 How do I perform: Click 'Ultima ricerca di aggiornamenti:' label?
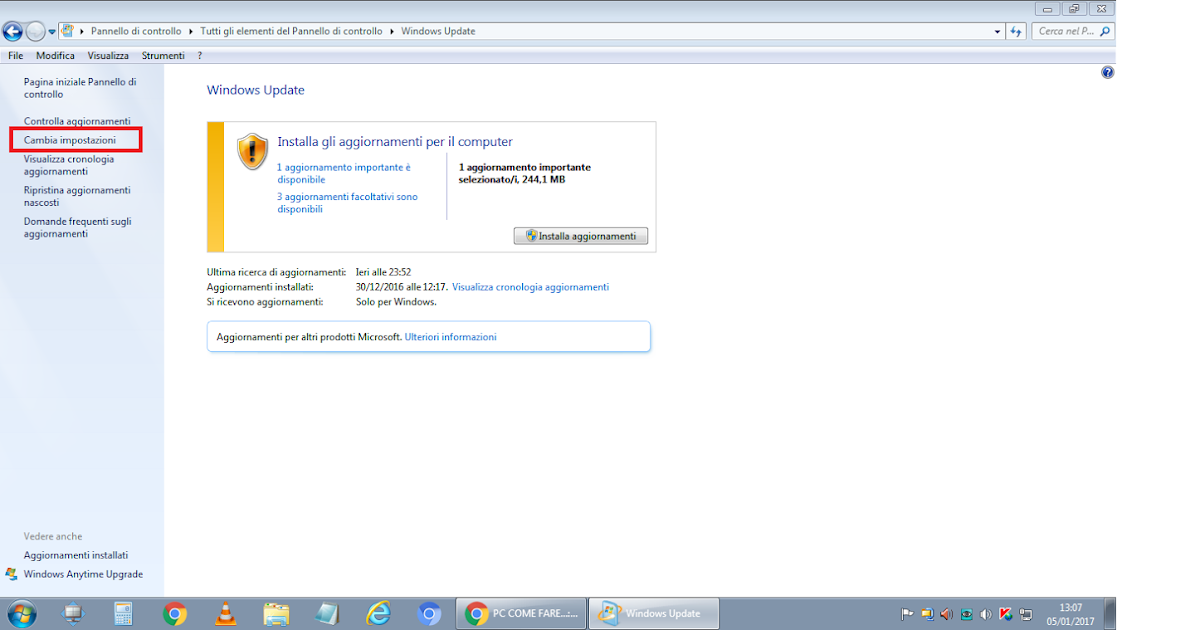(x=276, y=272)
